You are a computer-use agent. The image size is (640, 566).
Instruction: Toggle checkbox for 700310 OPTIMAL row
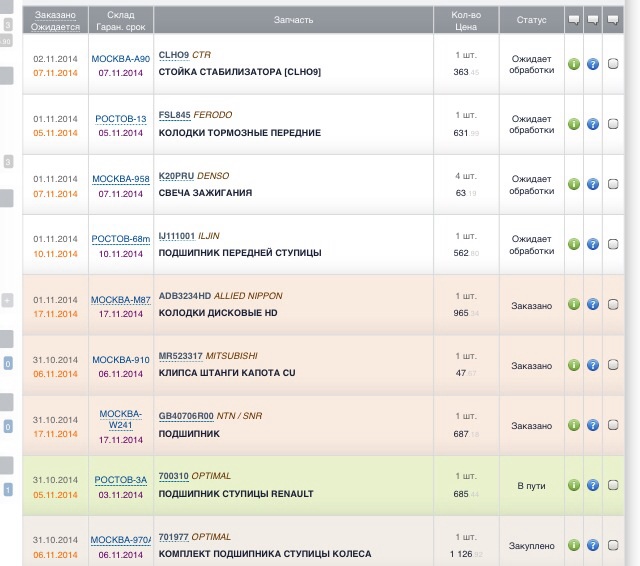(614, 485)
